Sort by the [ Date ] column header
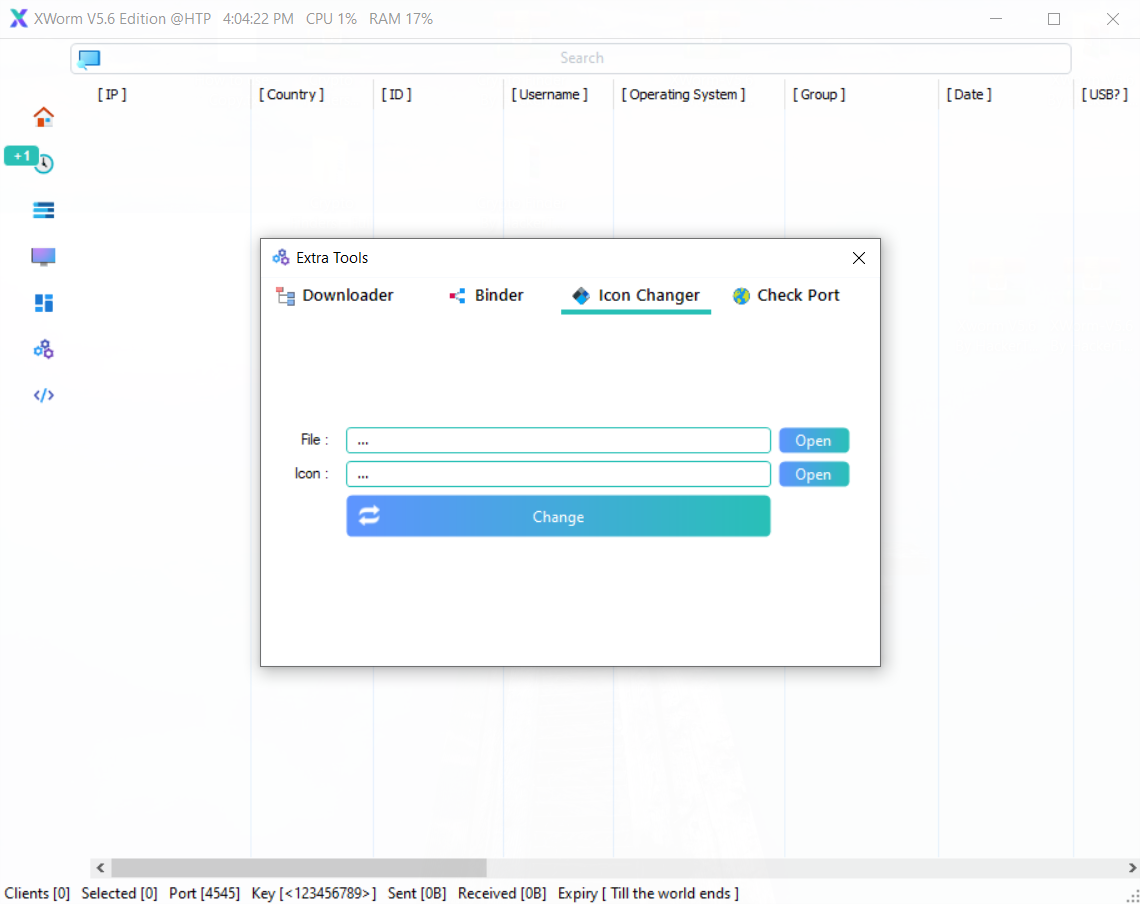Image resolution: width=1140 pixels, height=904 pixels. point(969,95)
